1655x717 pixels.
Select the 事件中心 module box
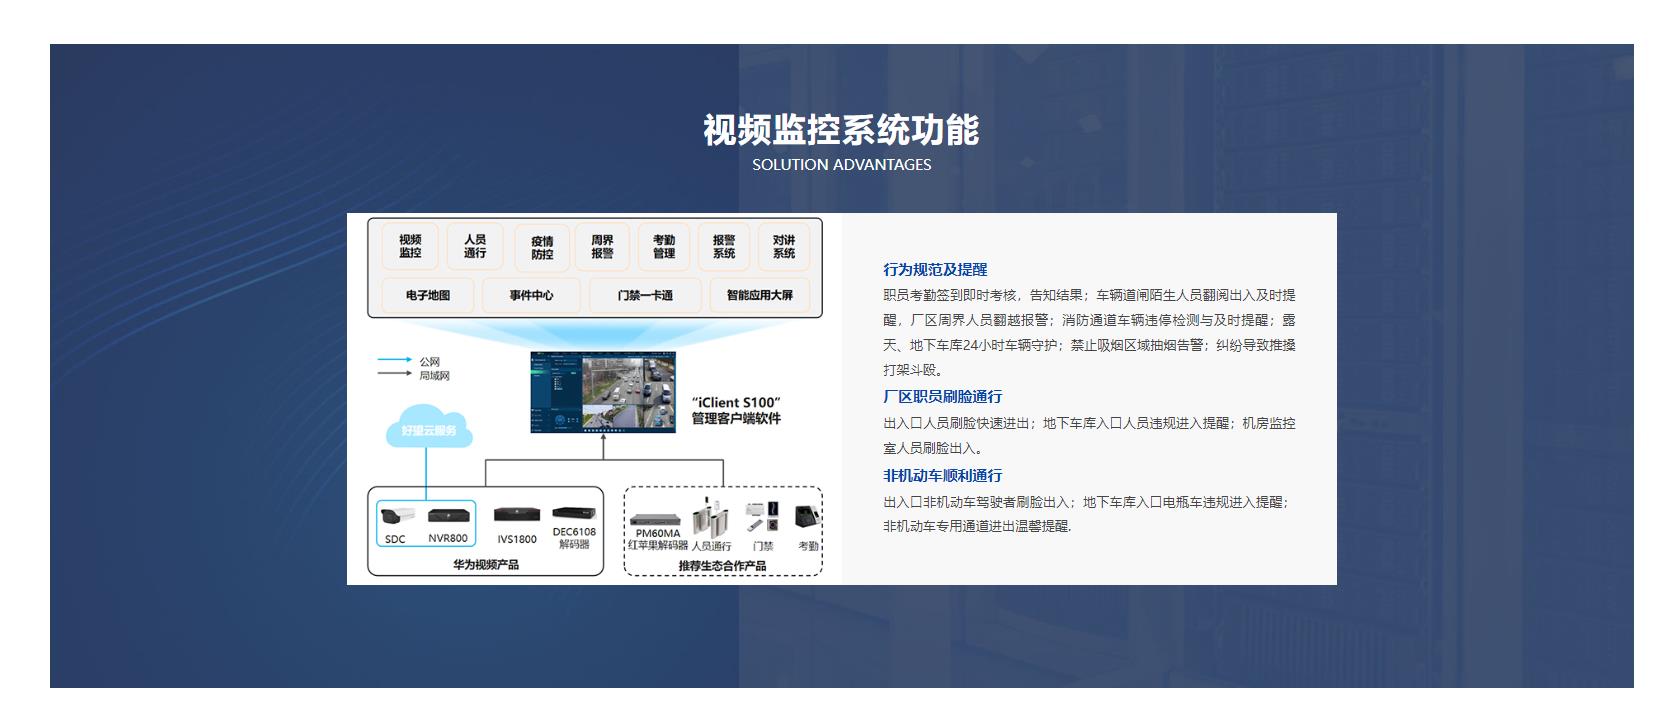click(531, 295)
